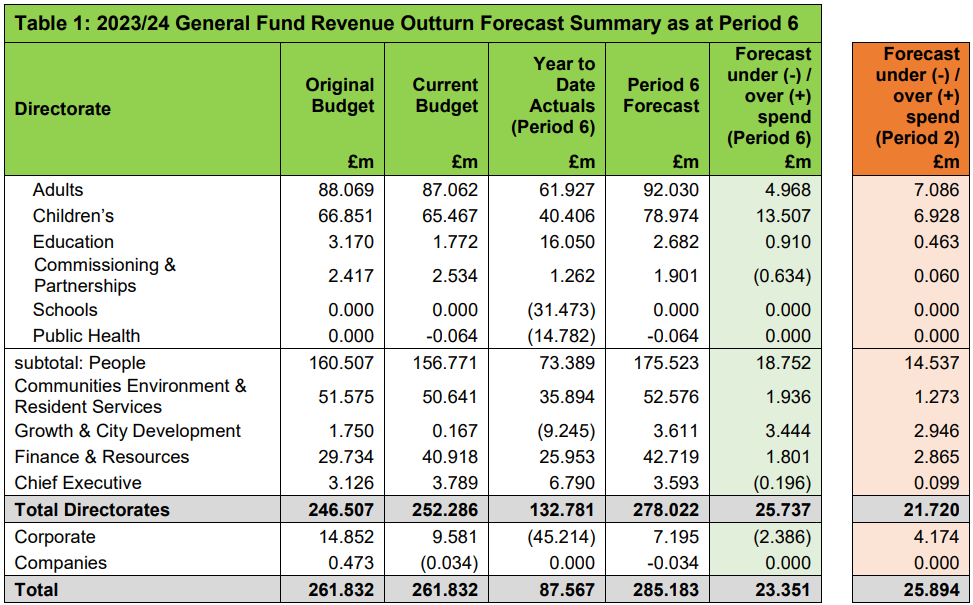
Task: Click the 'Total Directorates' row label
Action: [x=92, y=510]
